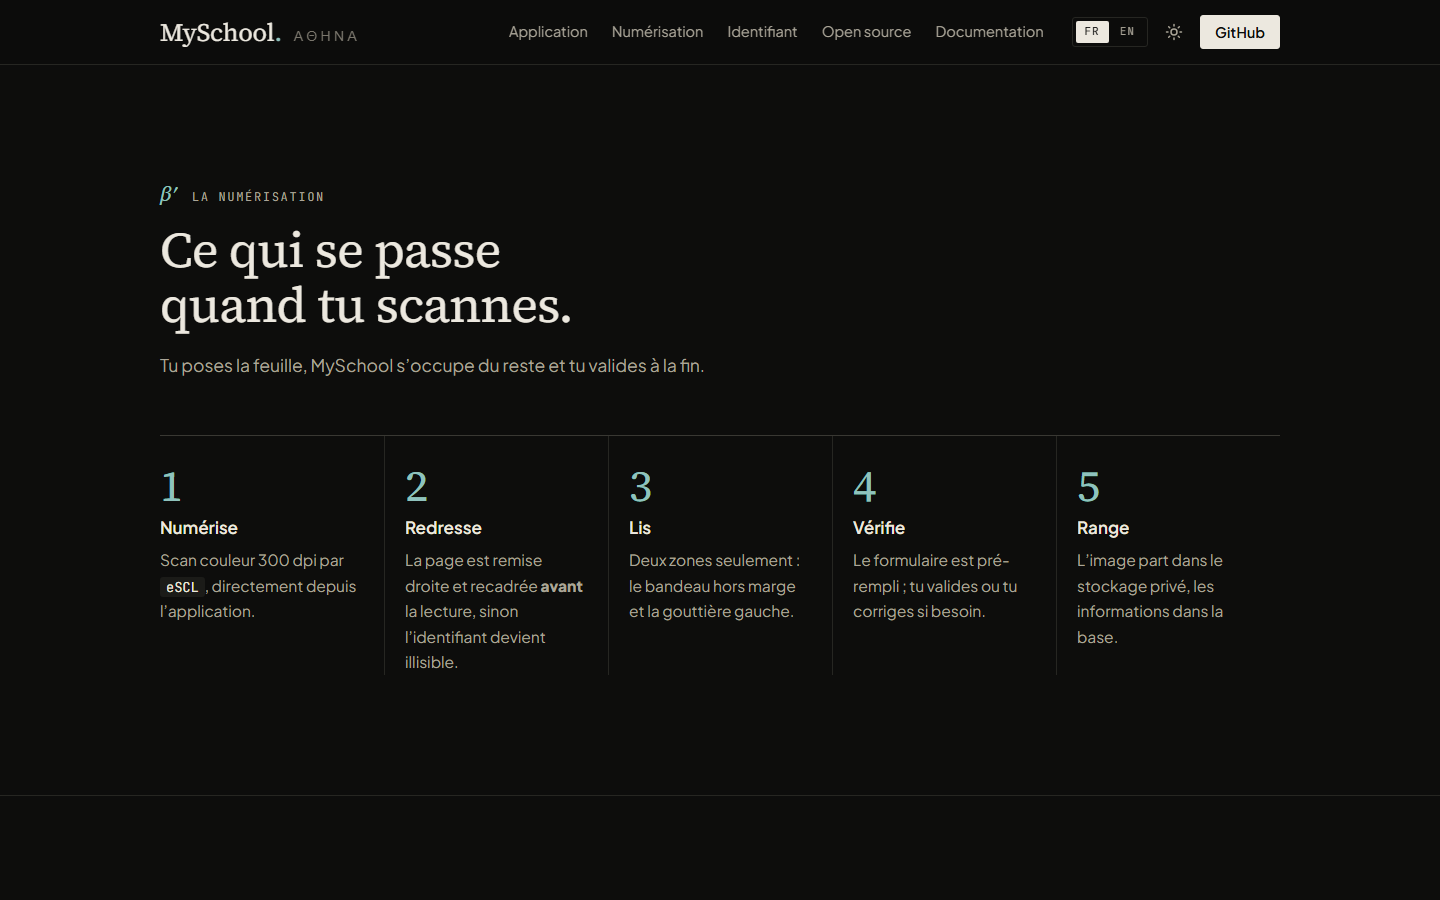The height and width of the screenshot is (900, 1440).
Task: Click the 'Vérifie' step title
Action: point(879,528)
